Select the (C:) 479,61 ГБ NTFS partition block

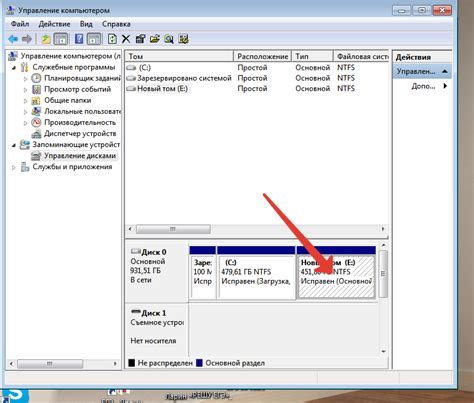256,272
